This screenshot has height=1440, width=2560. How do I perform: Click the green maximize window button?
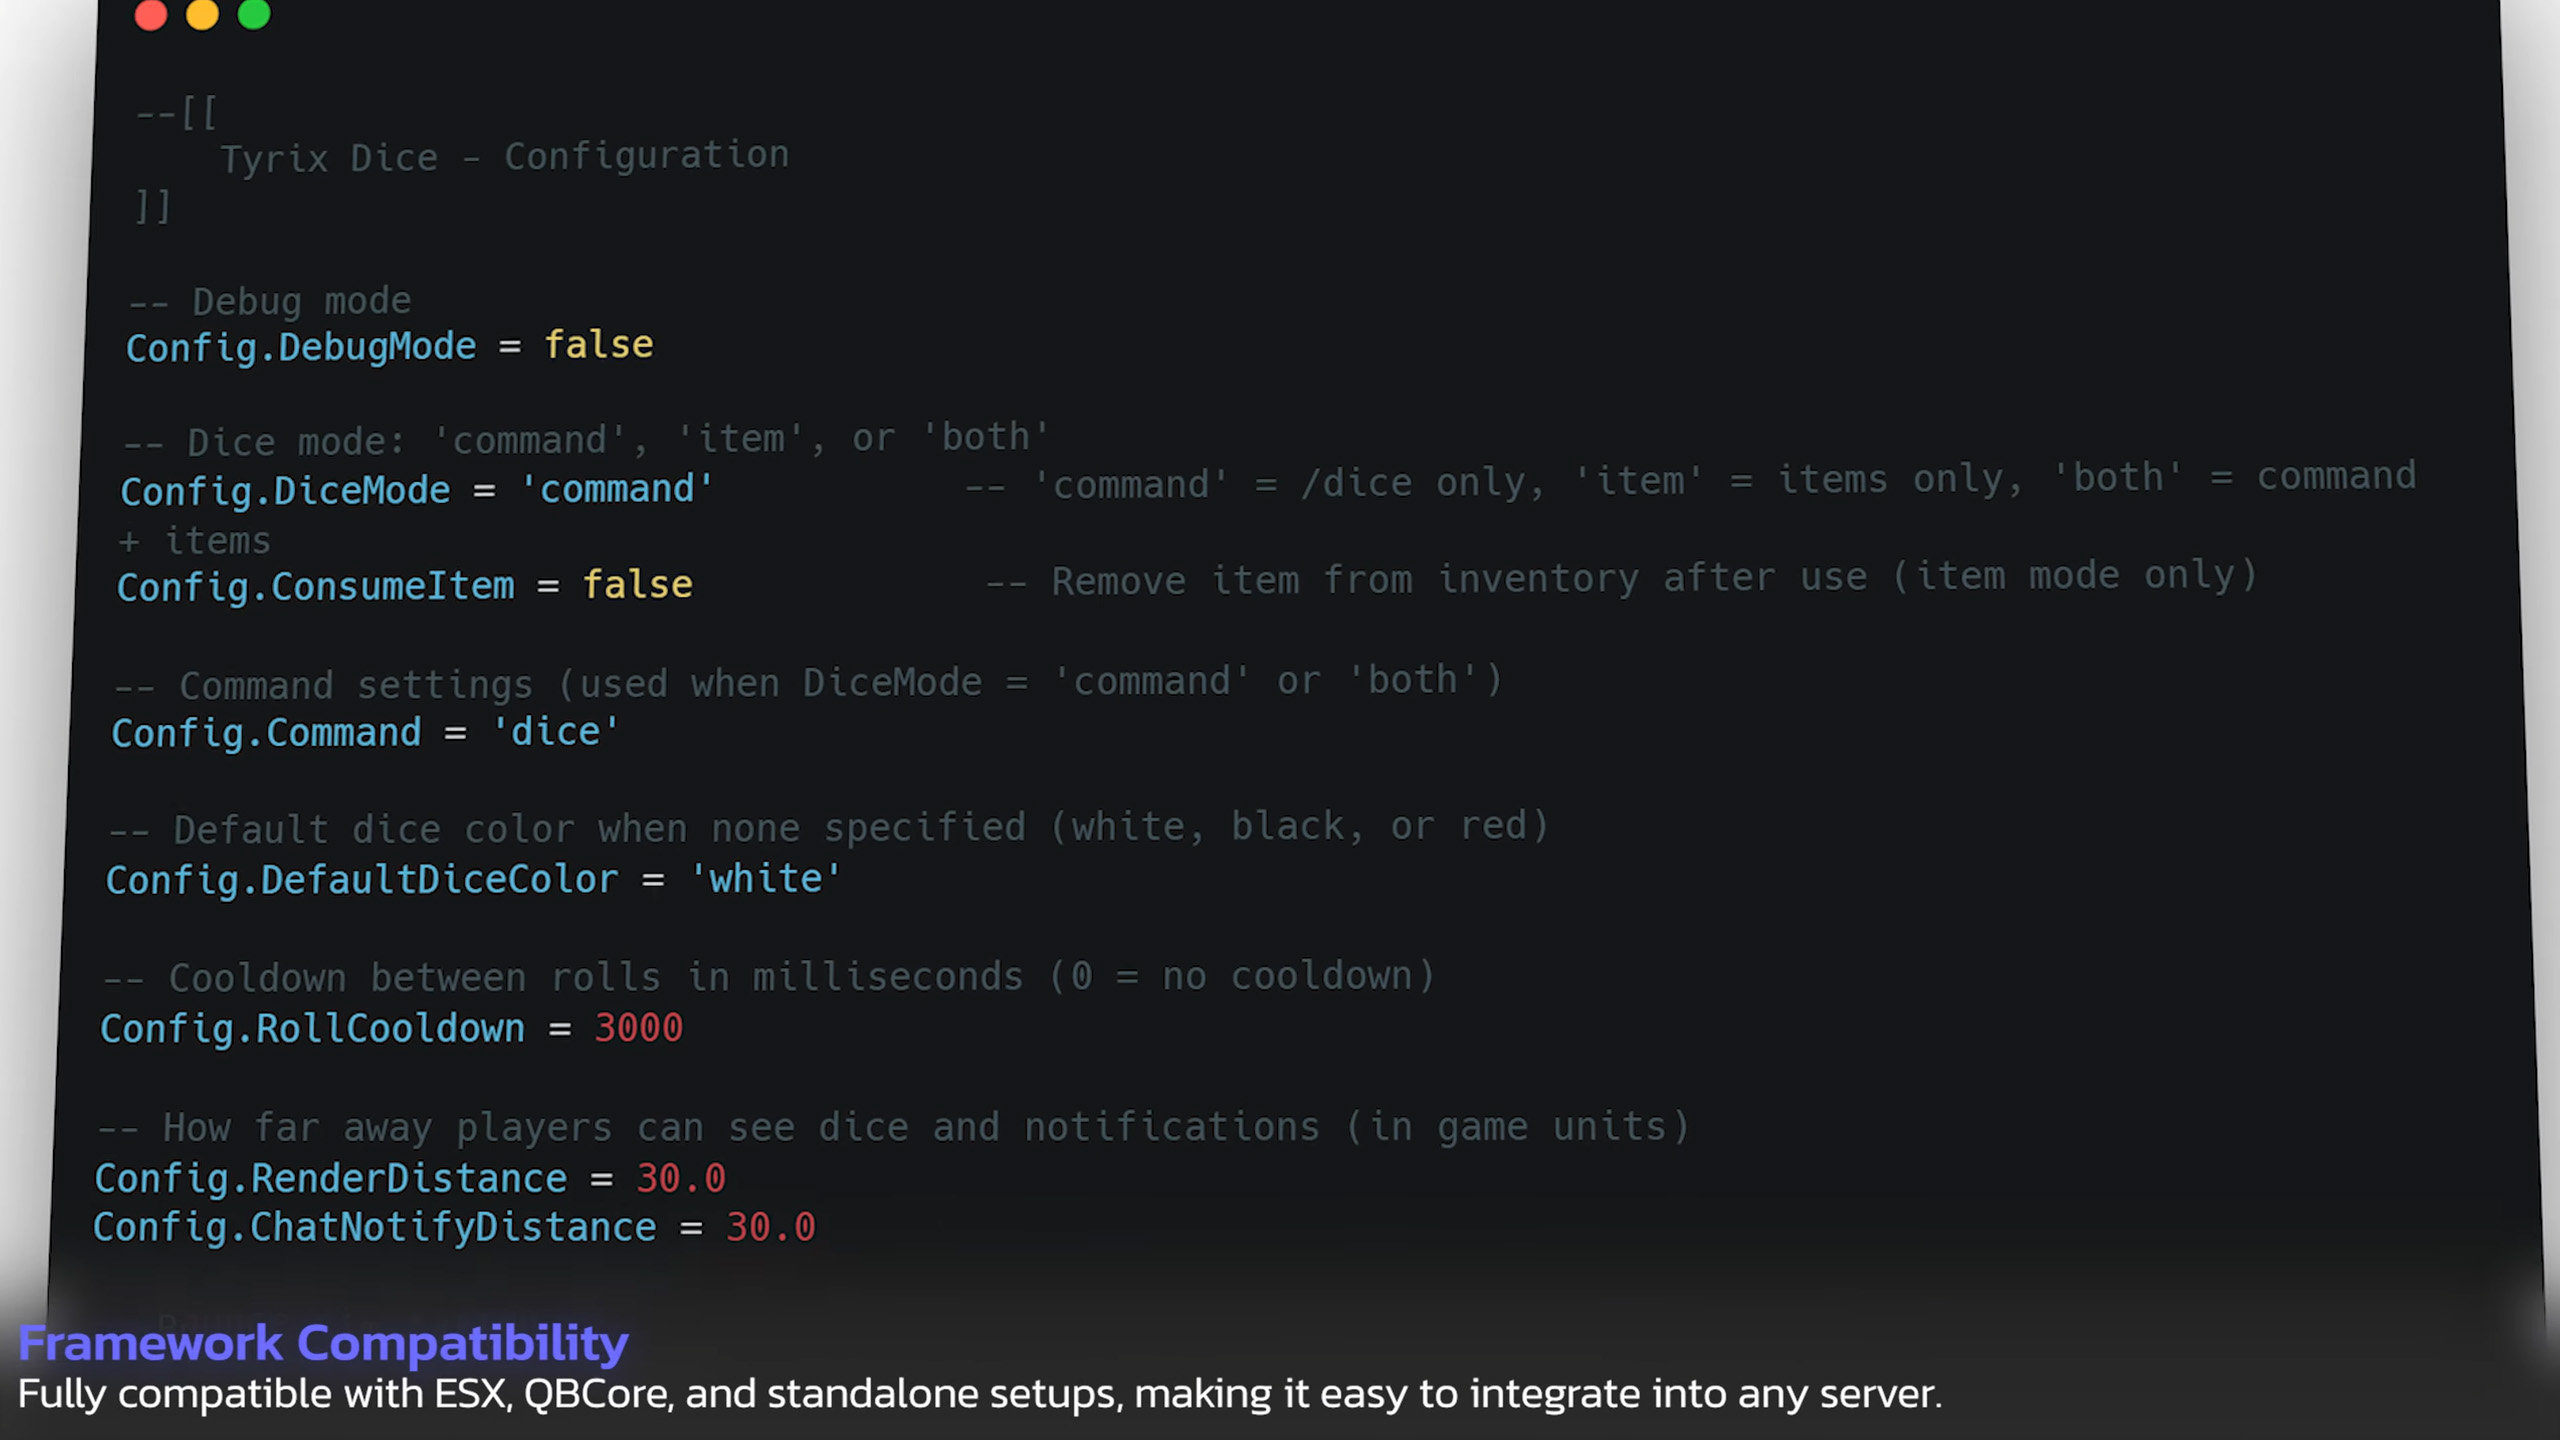tap(254, 15)
